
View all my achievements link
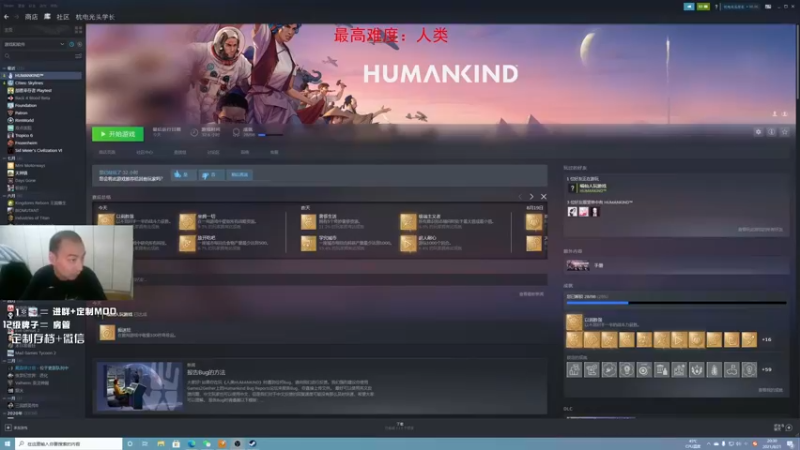[770, 390]
